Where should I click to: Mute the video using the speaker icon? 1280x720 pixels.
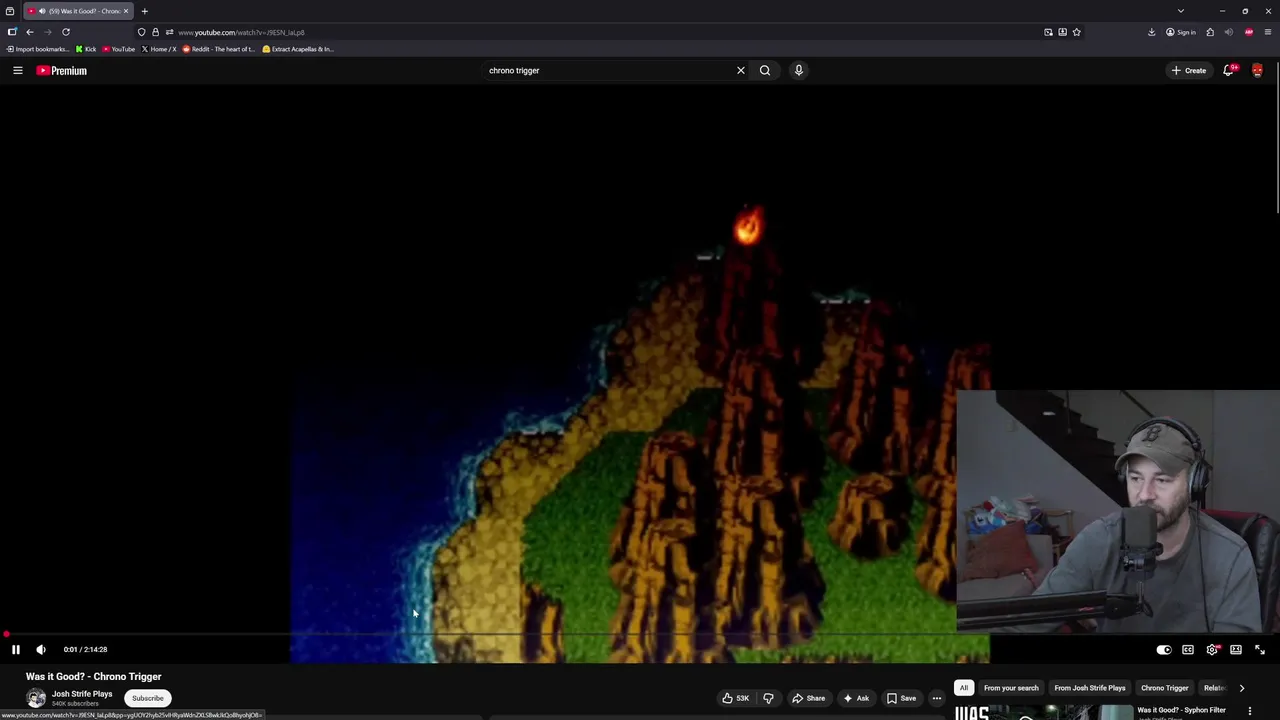pyautogui.click(x=41, y=650)
